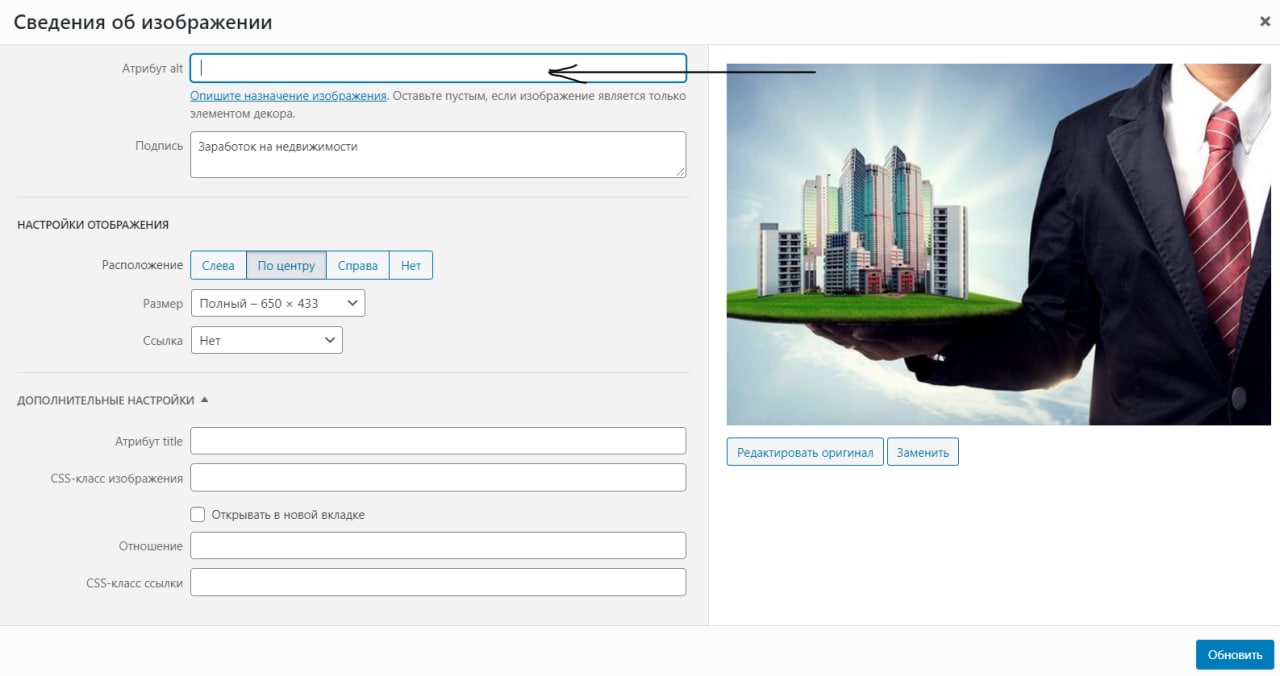Choose Нет alignment option

411,265
